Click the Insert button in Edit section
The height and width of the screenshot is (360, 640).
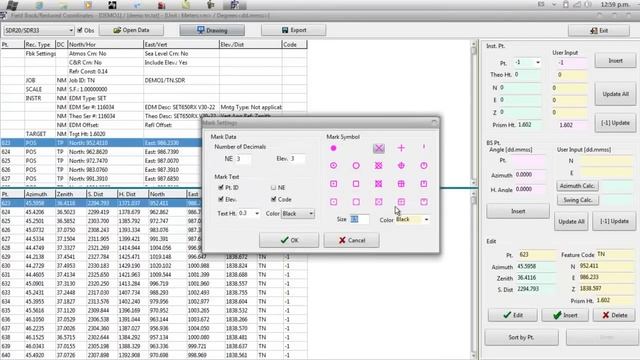coord(565,315)
